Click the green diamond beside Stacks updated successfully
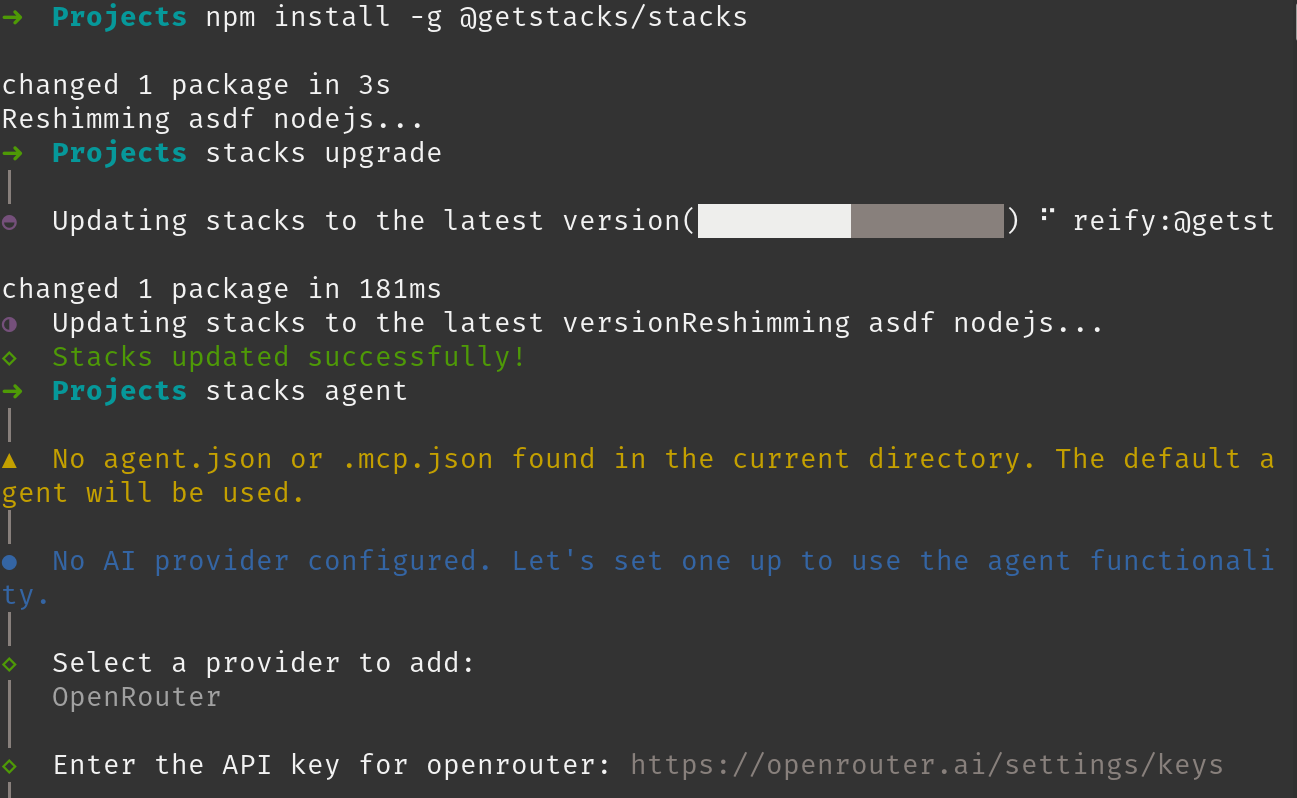This screenshot has height=798, width=1297. (x=9, y=357)
